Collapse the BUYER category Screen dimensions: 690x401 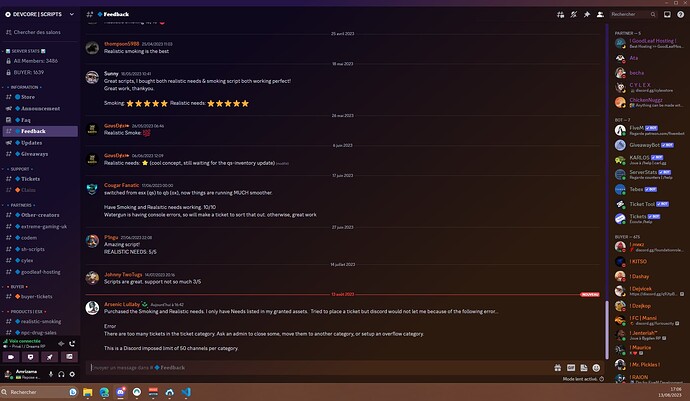[18, 287]
